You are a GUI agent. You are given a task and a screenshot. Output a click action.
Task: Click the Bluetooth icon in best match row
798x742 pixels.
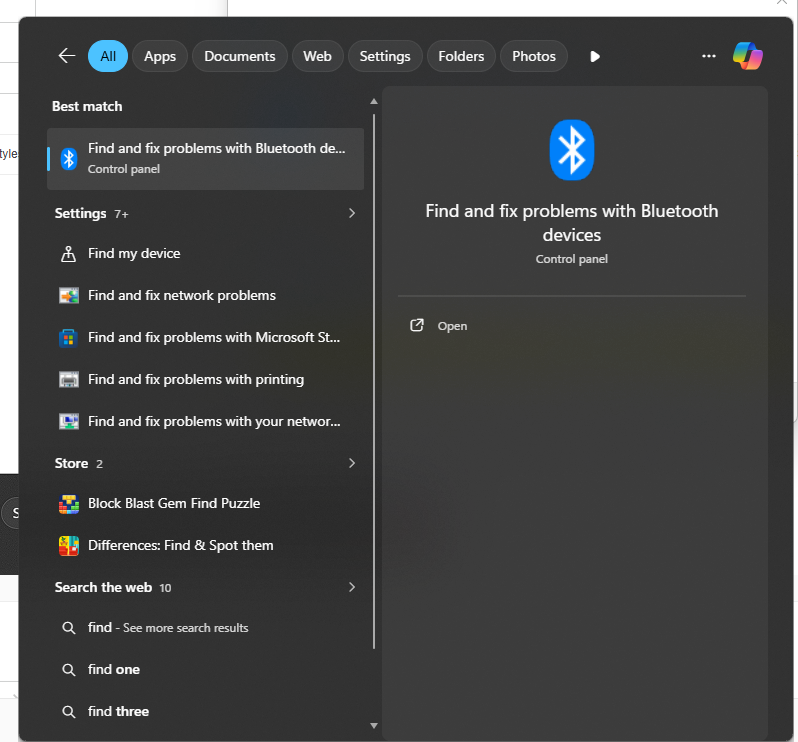point(69,159)
